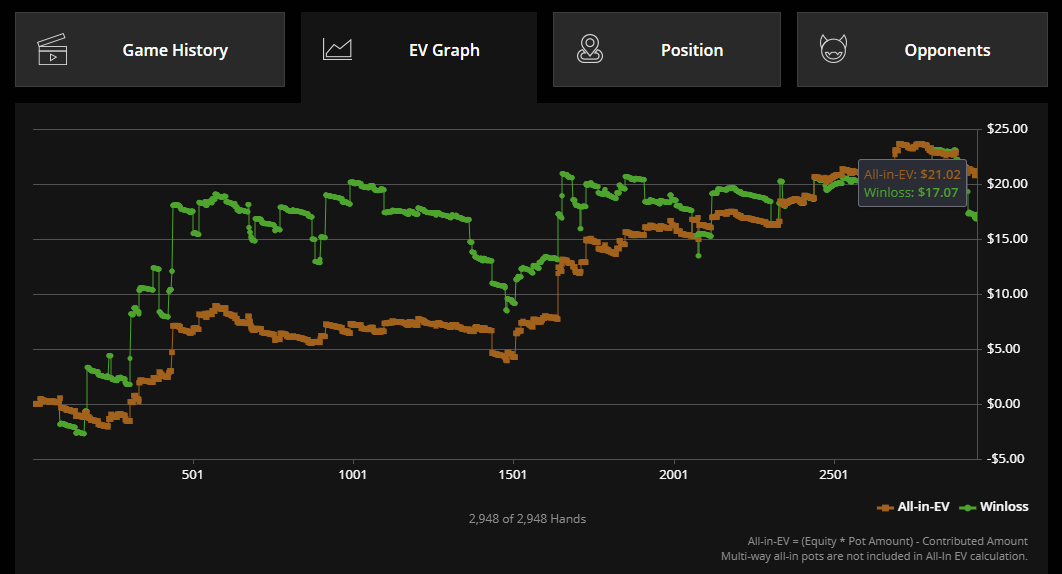Click the devil face Opponents icon
The image size is (1062, 574).
click(x=833, y=49)
